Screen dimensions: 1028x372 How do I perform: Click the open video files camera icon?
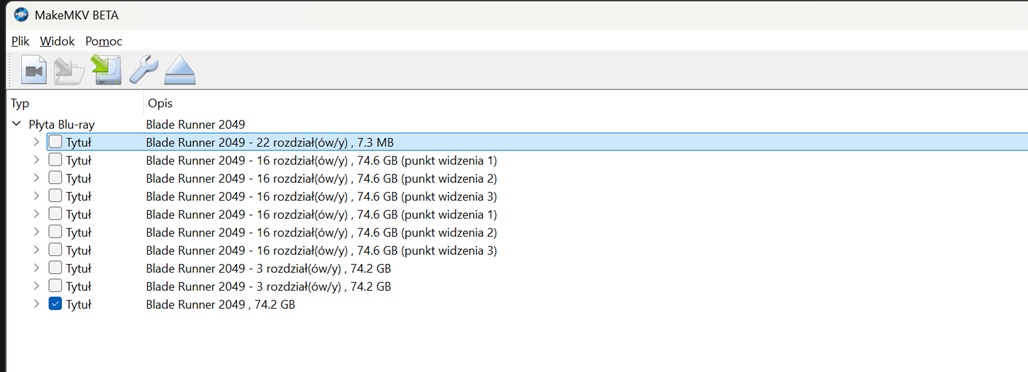pos(34,70)
